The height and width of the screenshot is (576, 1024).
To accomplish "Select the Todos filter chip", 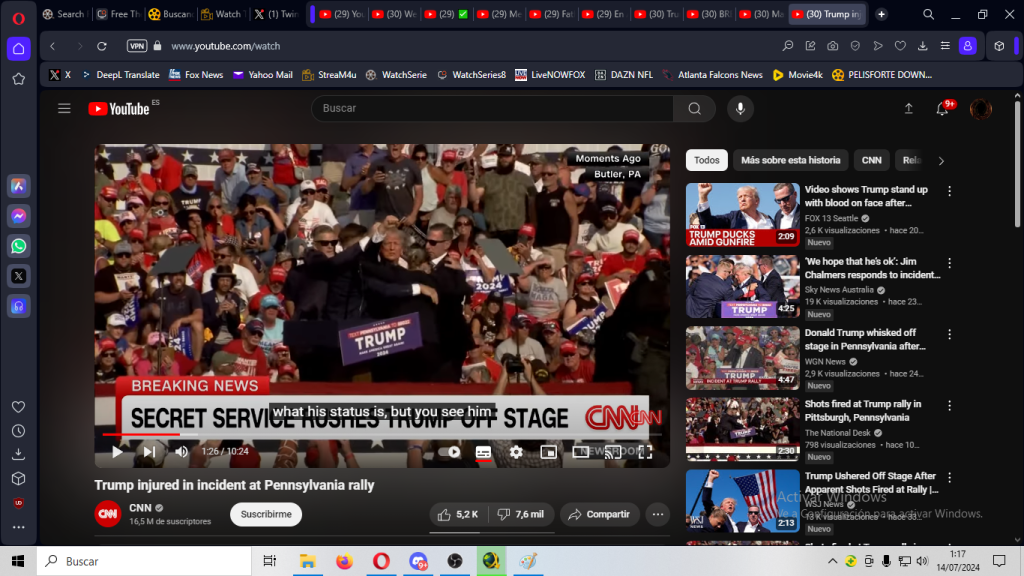I will [x=707, y=160].
